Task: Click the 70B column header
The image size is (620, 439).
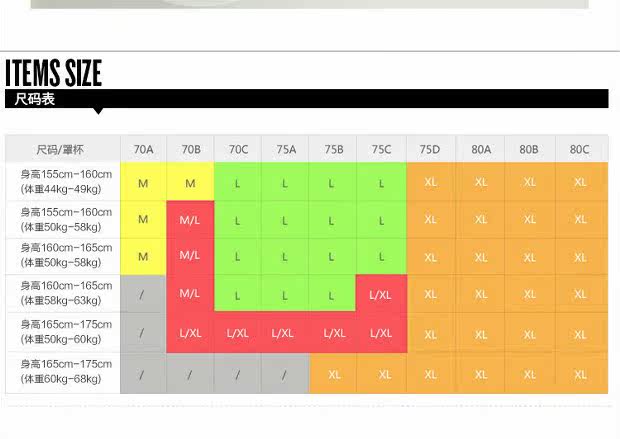Action: [190, 150]
